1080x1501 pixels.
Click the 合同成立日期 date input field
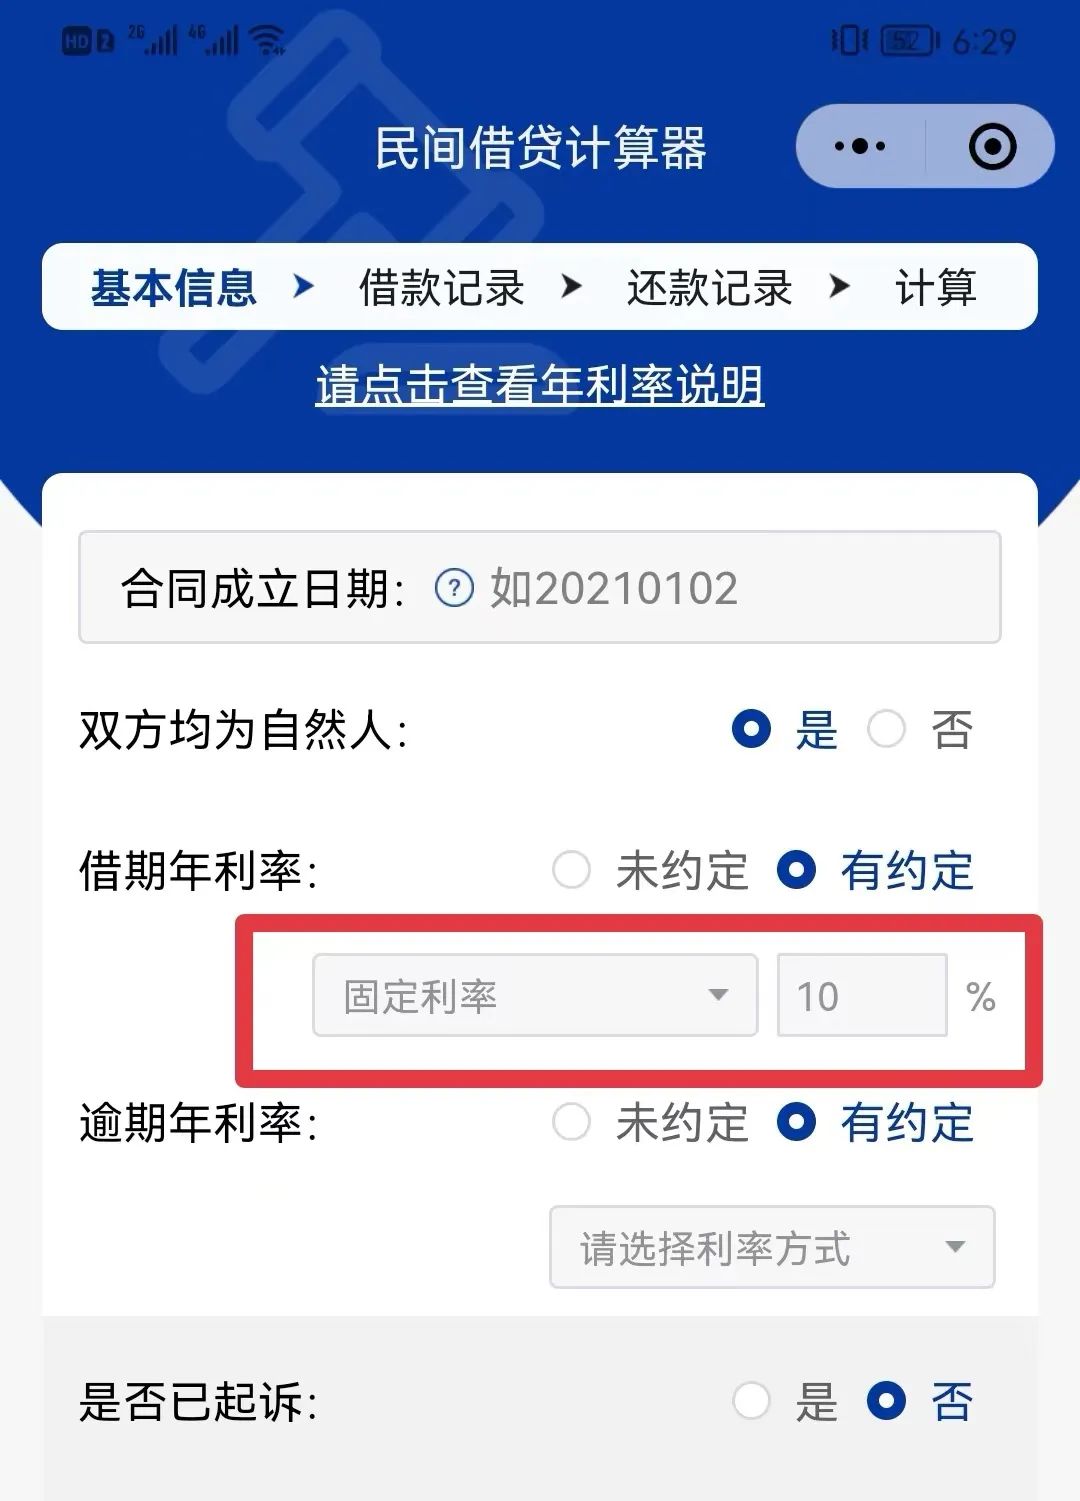click(x=540, y=587)
